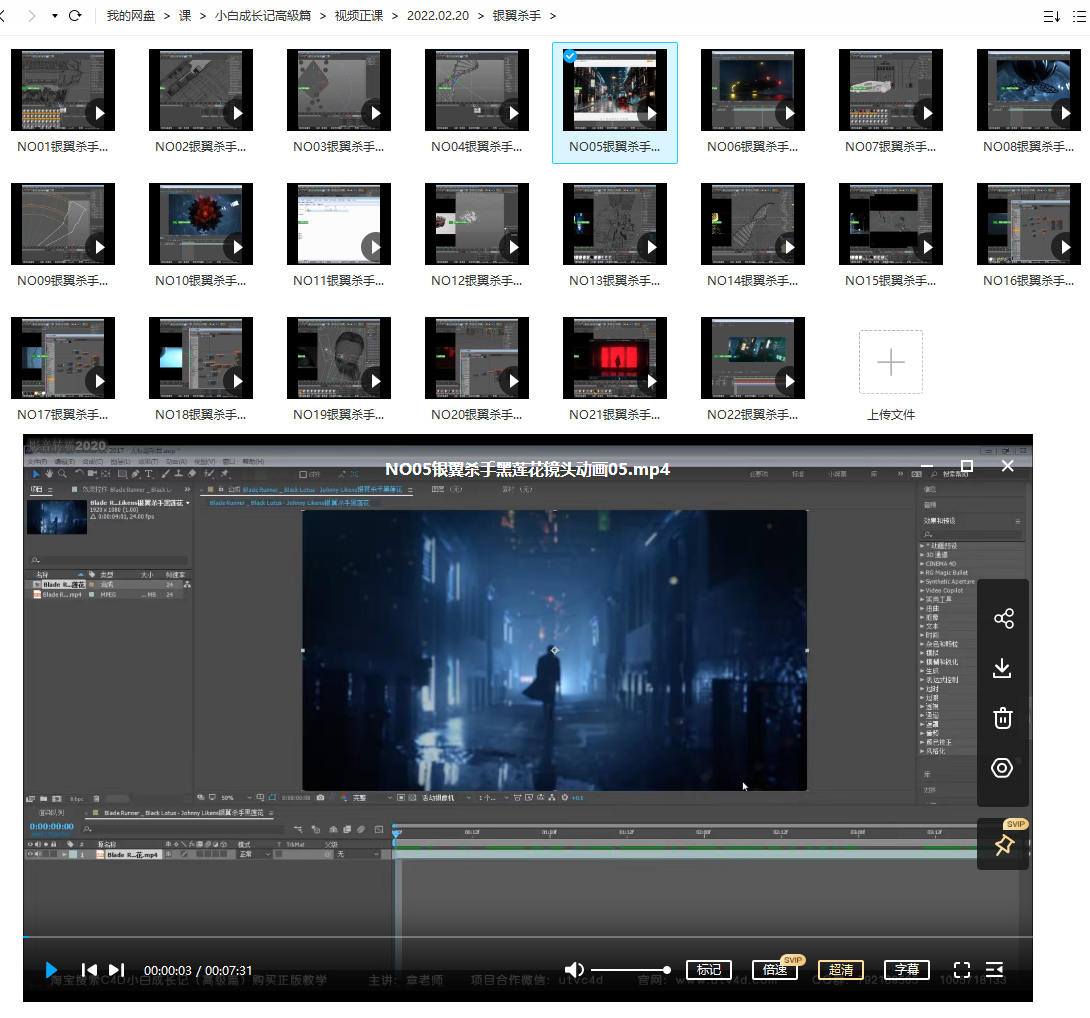This screenshot has height=1018, width=1090.
Task: Open the 倍速 playback speed menu
Action: point(774,970)
